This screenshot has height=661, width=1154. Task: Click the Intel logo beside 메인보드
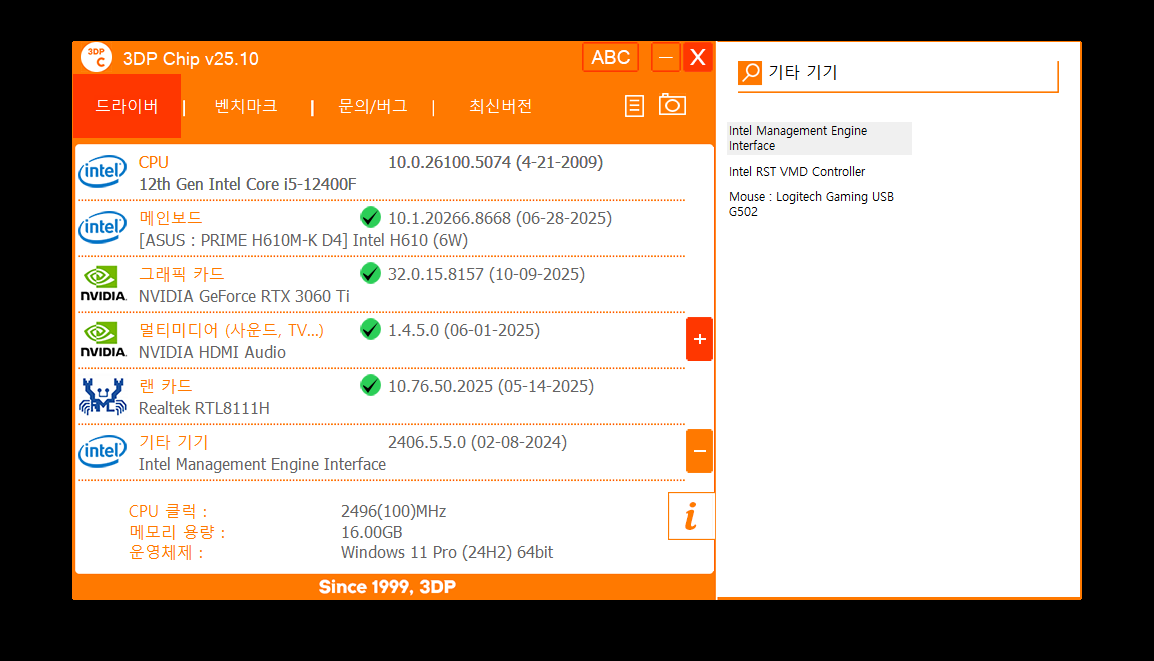coord(103,228)
